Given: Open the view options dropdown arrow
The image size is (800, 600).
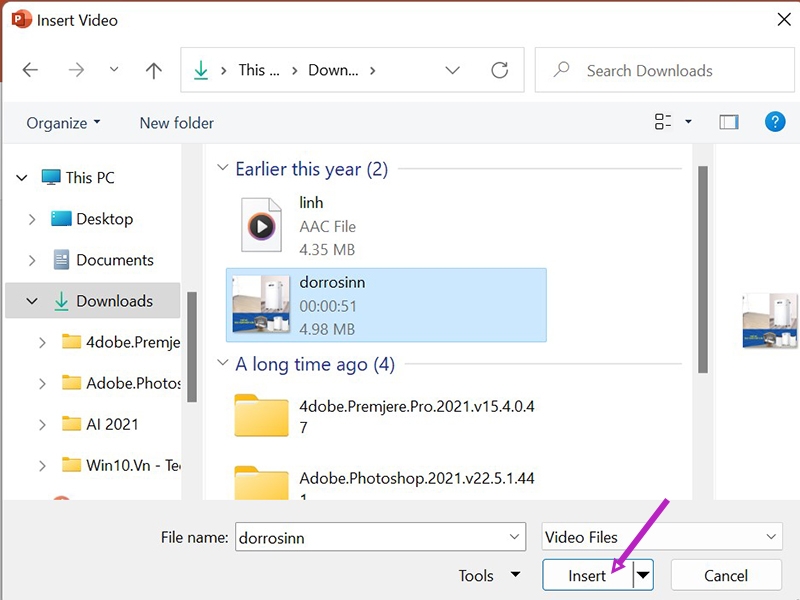Looking at the screenshot, I should (x=688, y=121).
